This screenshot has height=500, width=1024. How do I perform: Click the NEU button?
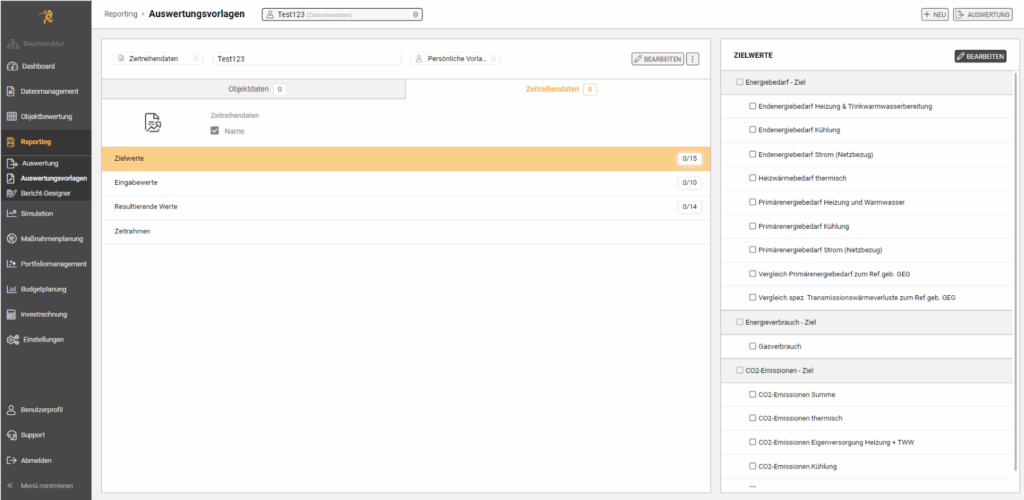tap(934, 15)
